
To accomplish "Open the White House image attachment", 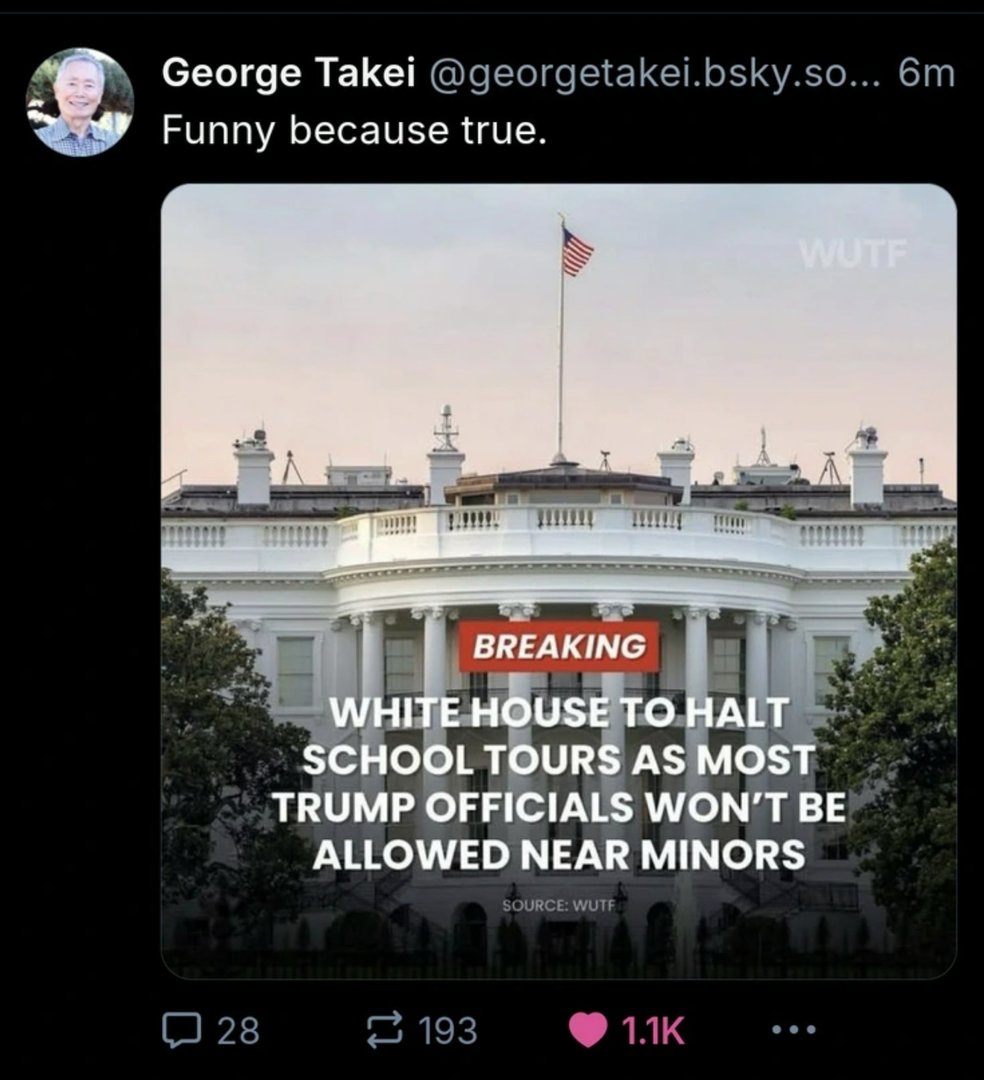I will (x=558, y=581).
